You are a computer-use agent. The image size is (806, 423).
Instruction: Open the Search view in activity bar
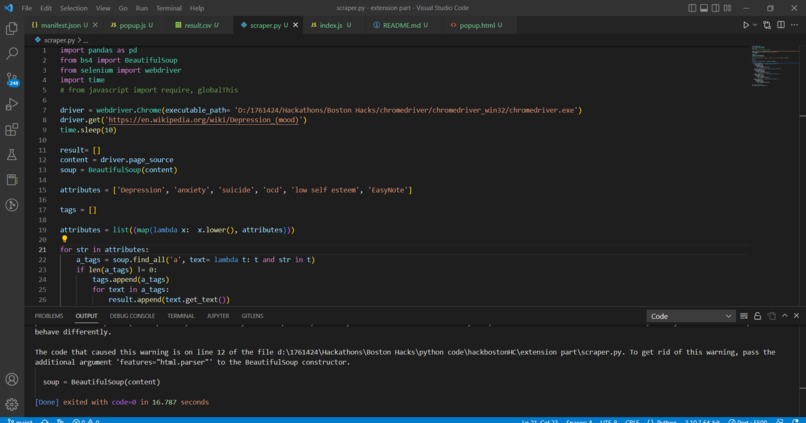[x=11, y=53]
